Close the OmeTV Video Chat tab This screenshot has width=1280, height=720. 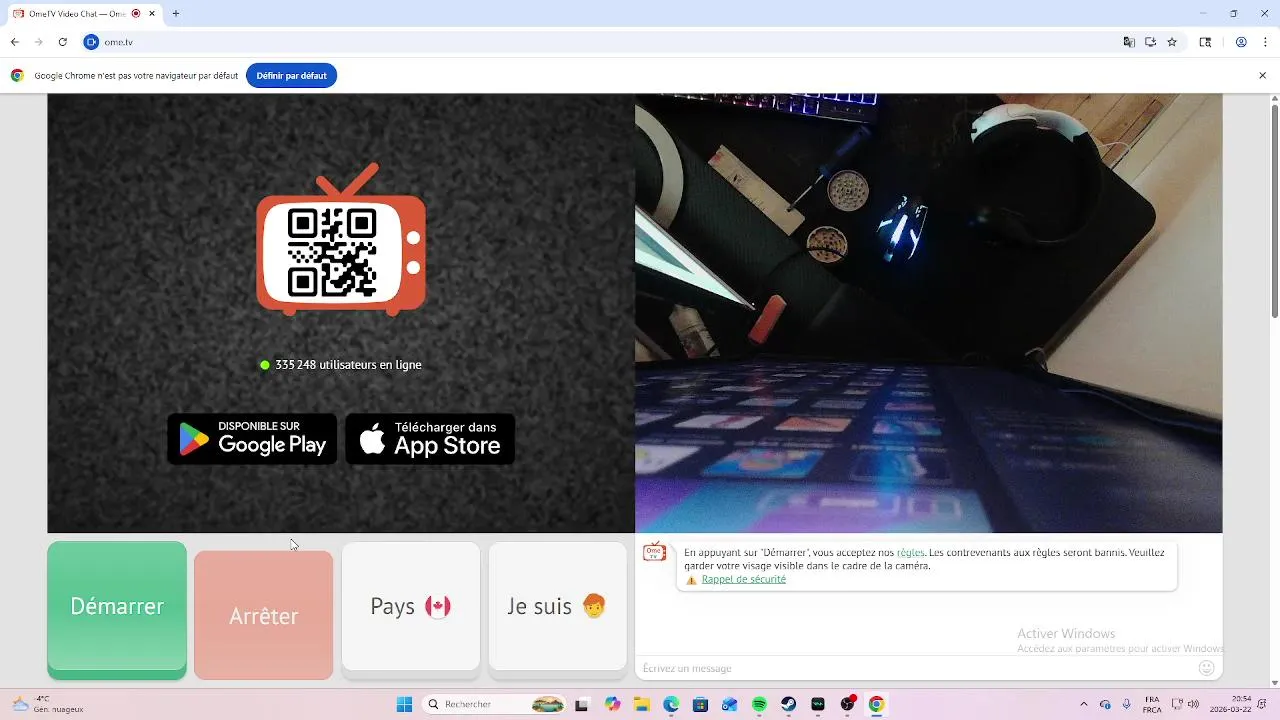(x=151, y=14)
